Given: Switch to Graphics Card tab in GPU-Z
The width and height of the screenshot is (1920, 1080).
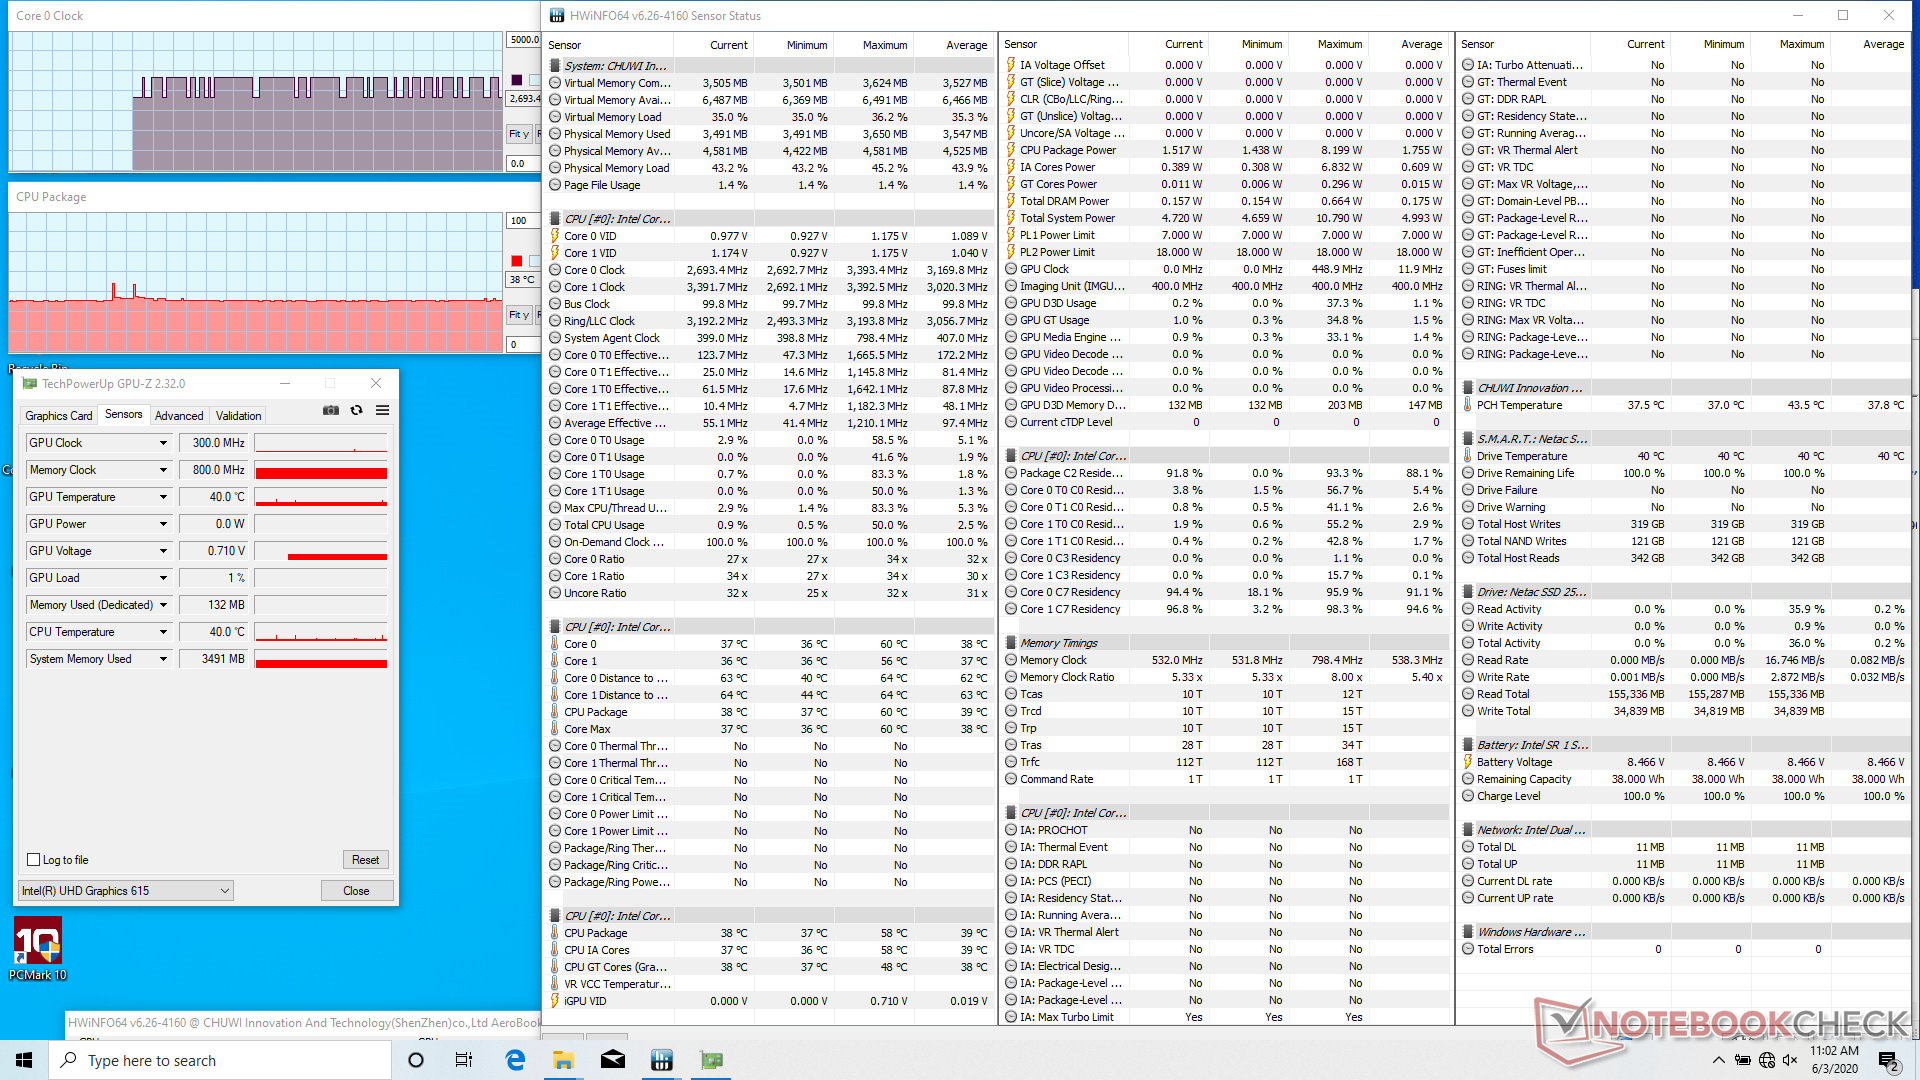Looking at the screenshot, I should click(59, 416).
